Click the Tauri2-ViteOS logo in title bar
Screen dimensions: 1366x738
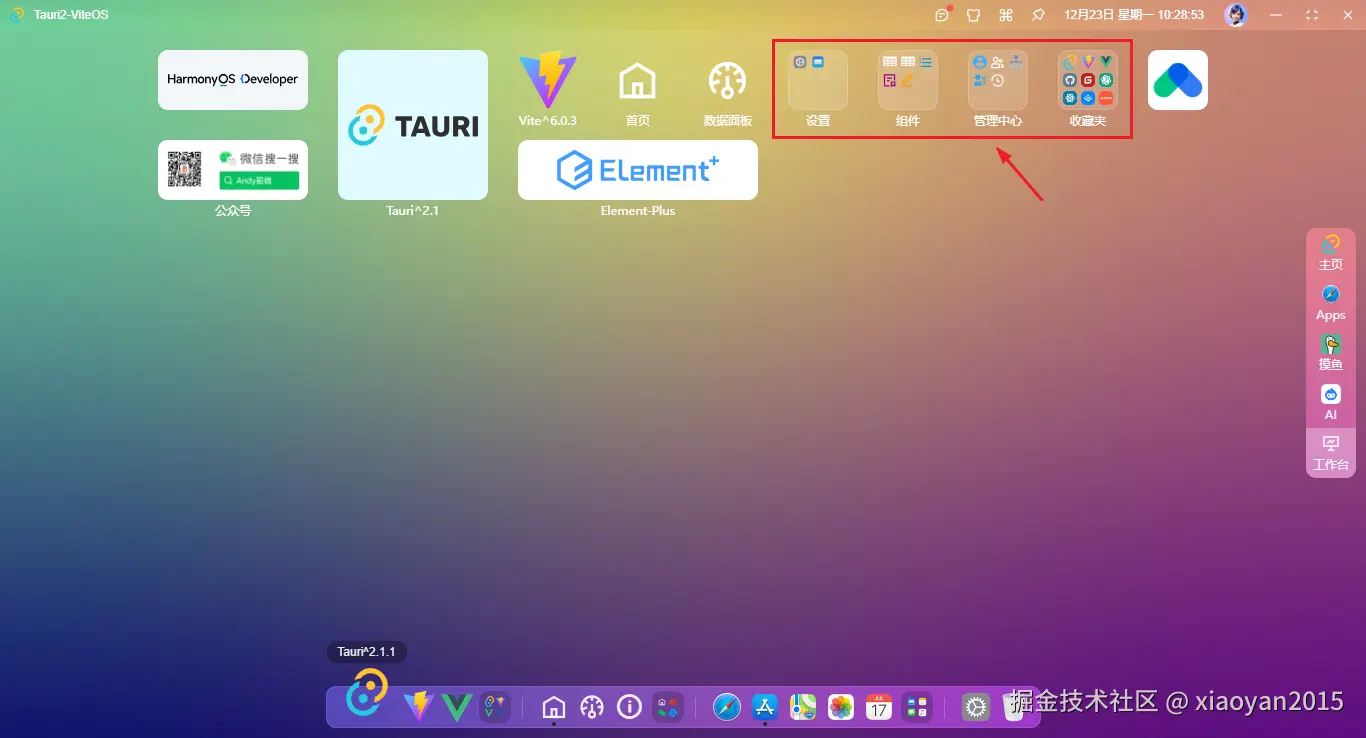pos(18,15)
